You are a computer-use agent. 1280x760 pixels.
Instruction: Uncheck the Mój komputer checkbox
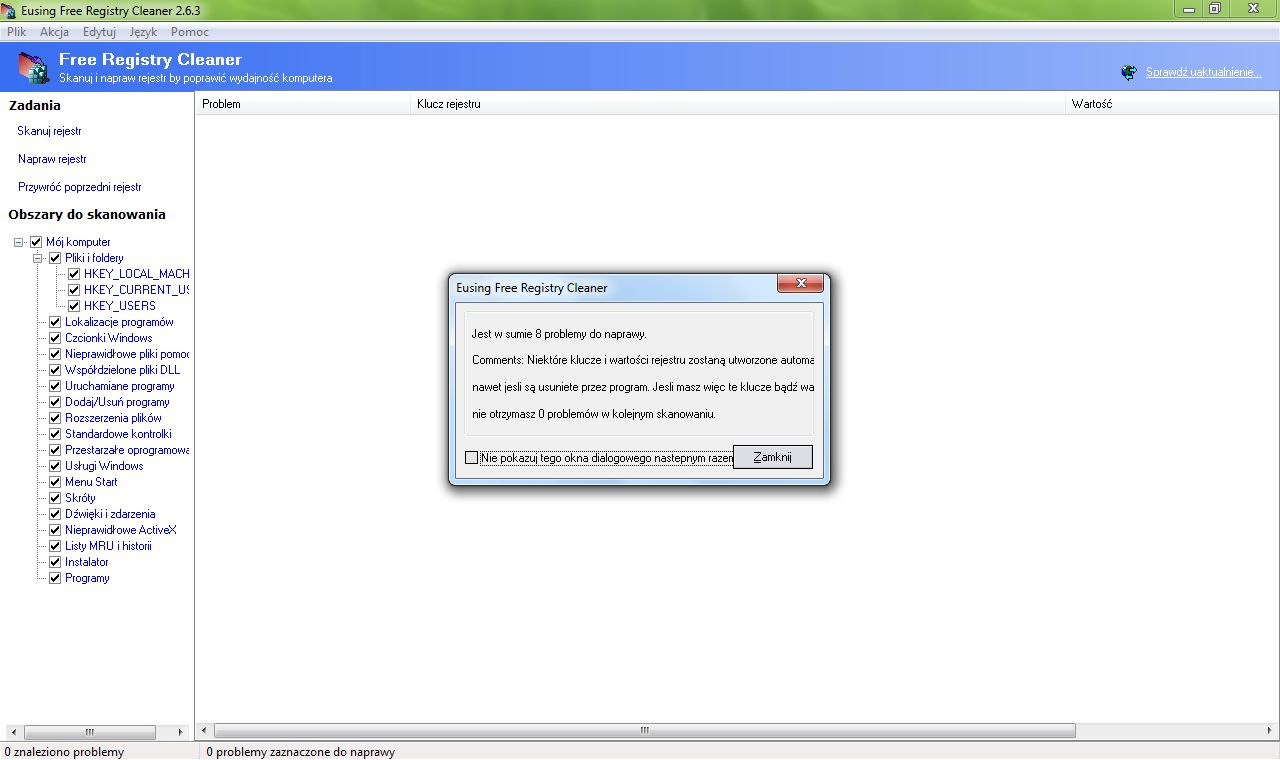click(36, 242)
